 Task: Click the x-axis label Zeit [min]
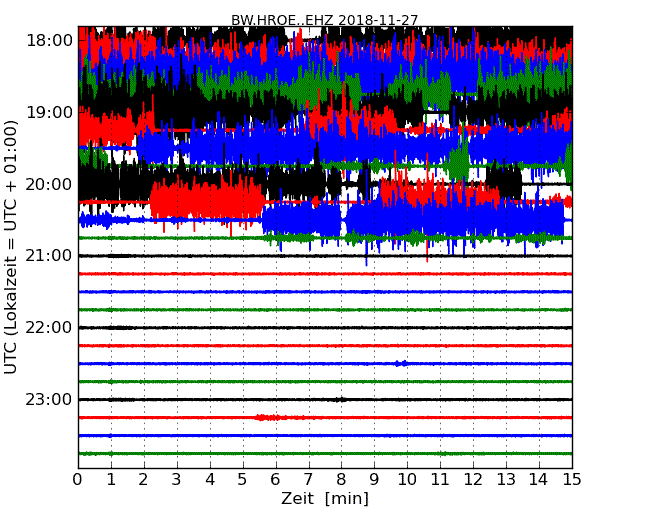tap(325, 498)
